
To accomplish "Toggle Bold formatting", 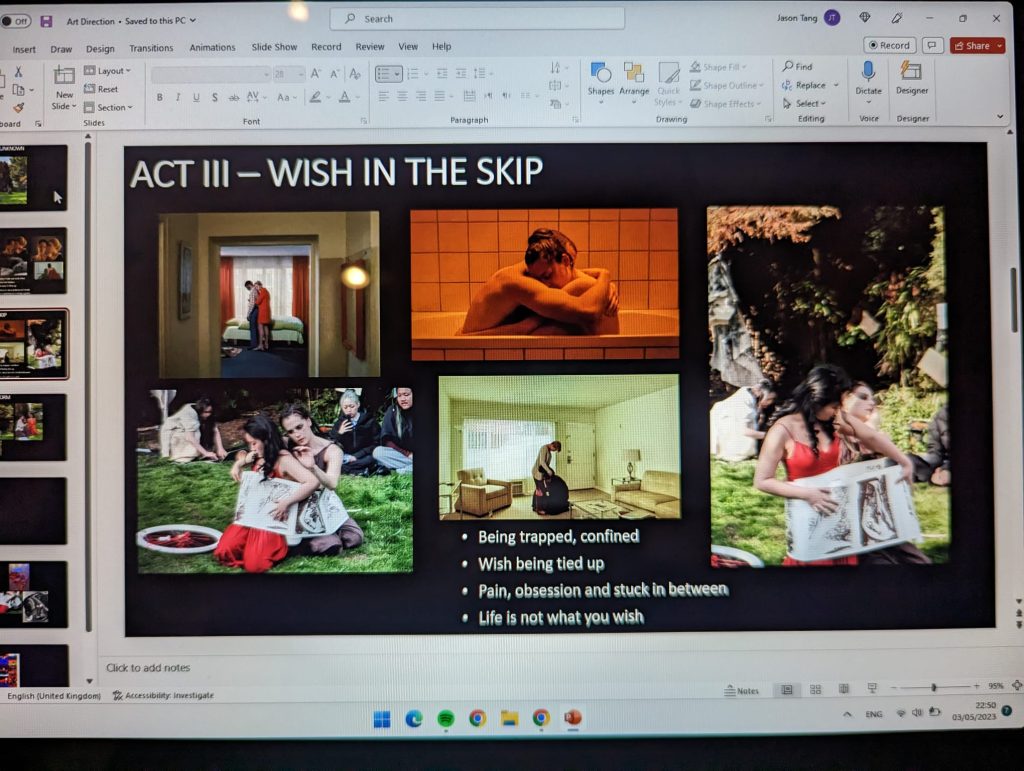I will point(159,97).
